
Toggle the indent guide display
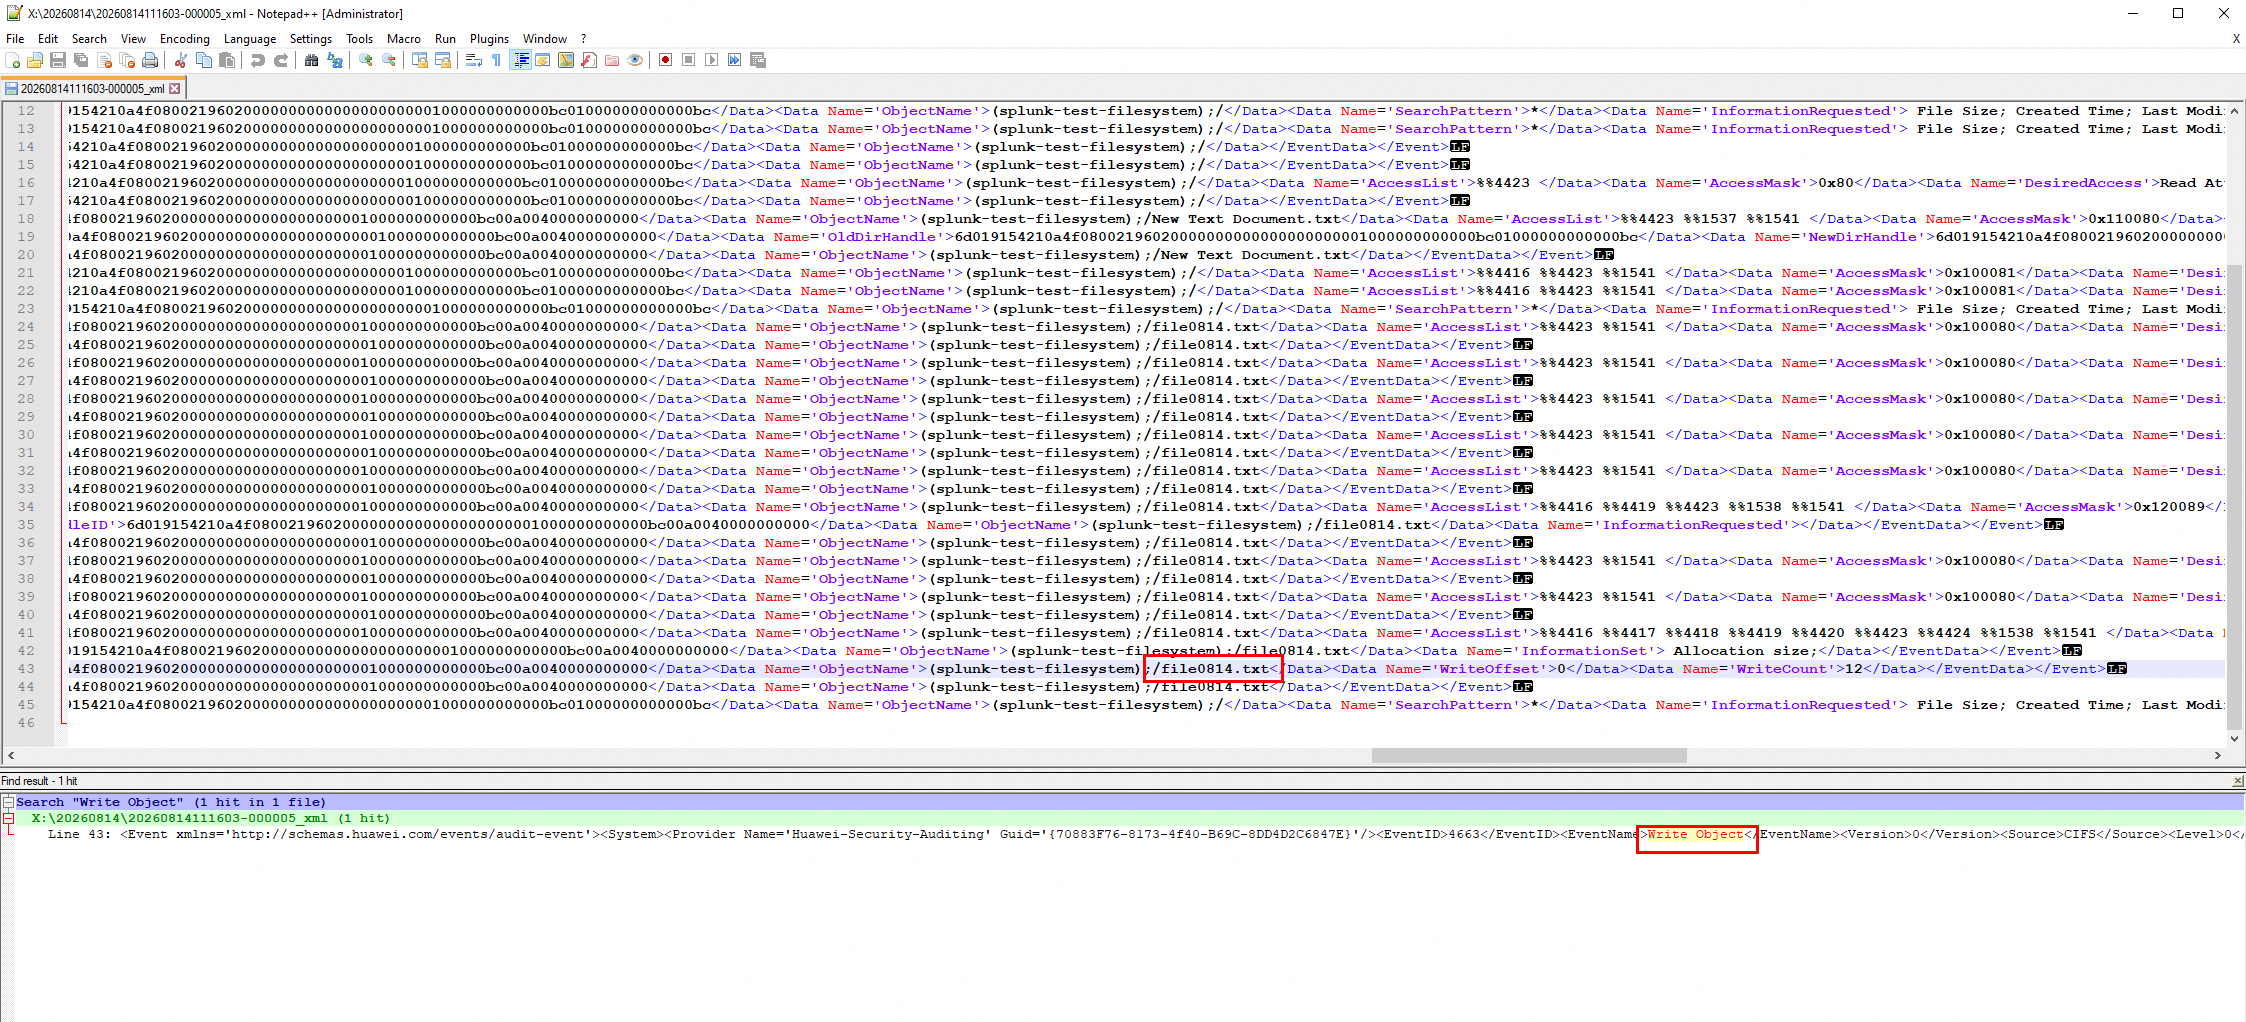click(520, 60)
